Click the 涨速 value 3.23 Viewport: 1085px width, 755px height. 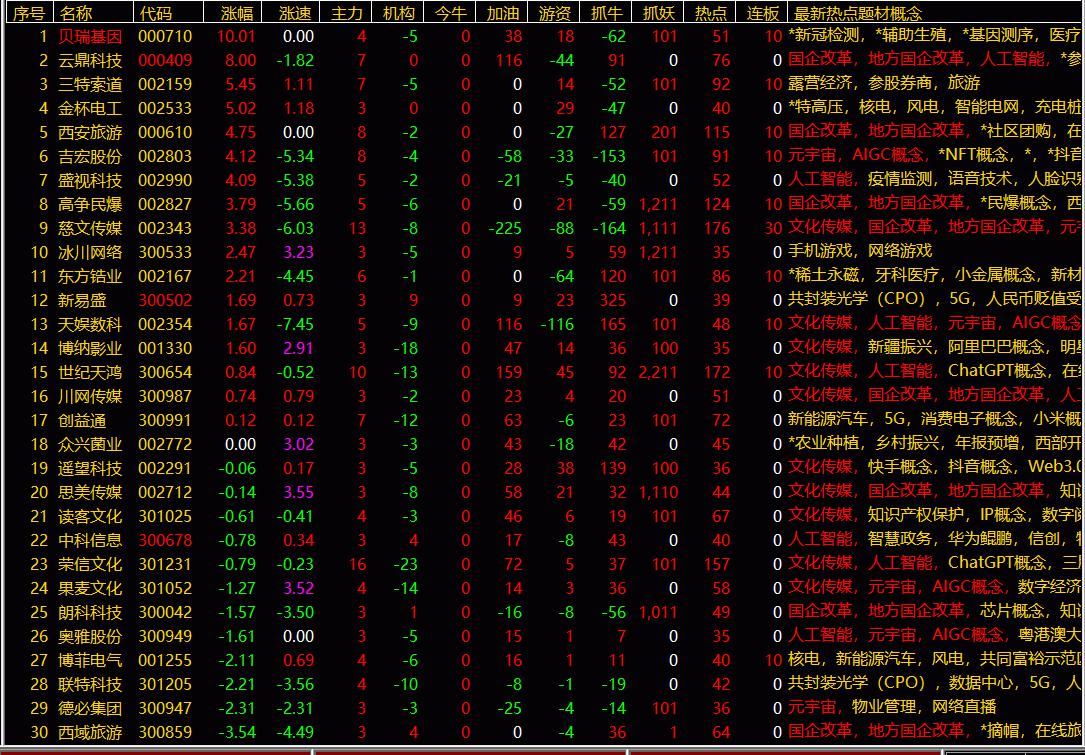pyautogui.click(x=299, y=253)
